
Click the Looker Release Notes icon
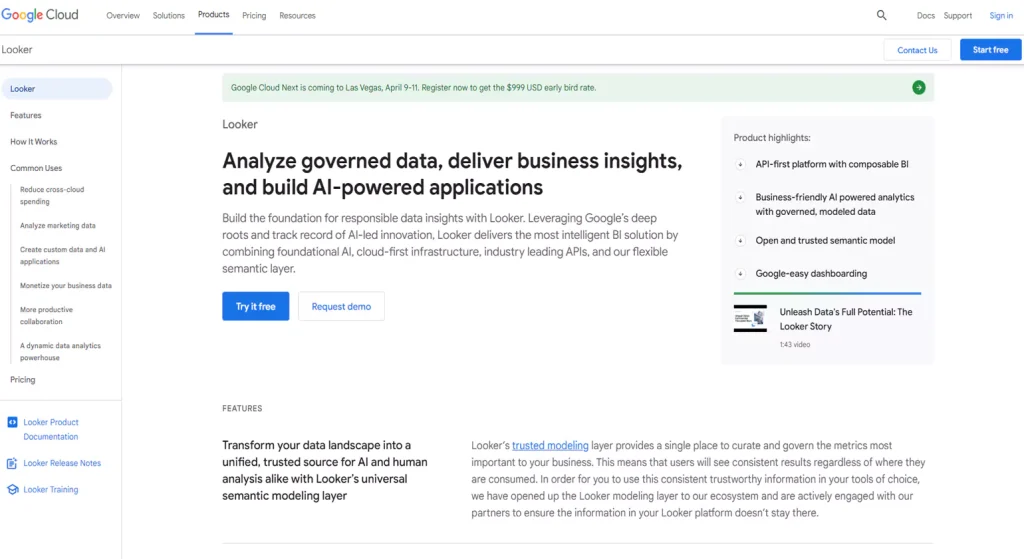coord(12,463)
